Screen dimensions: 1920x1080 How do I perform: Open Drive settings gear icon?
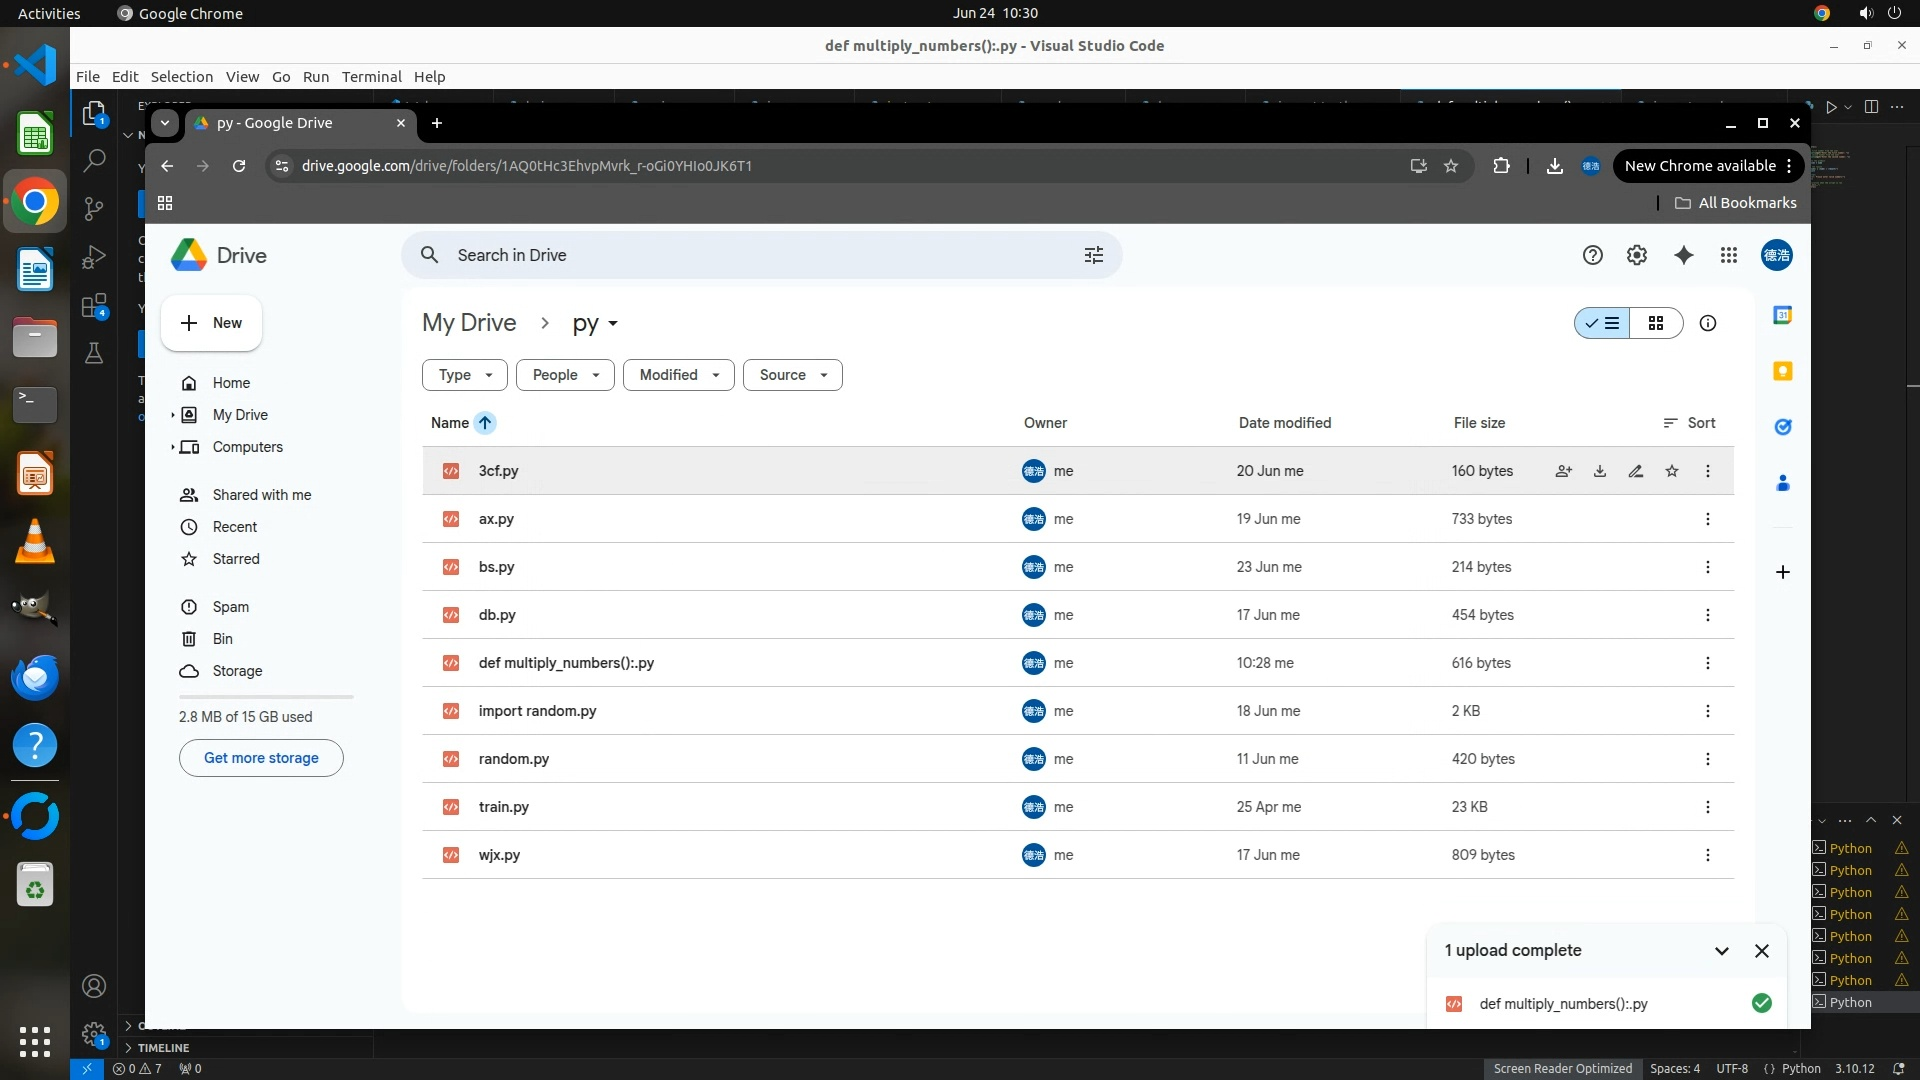(1636, 255)
